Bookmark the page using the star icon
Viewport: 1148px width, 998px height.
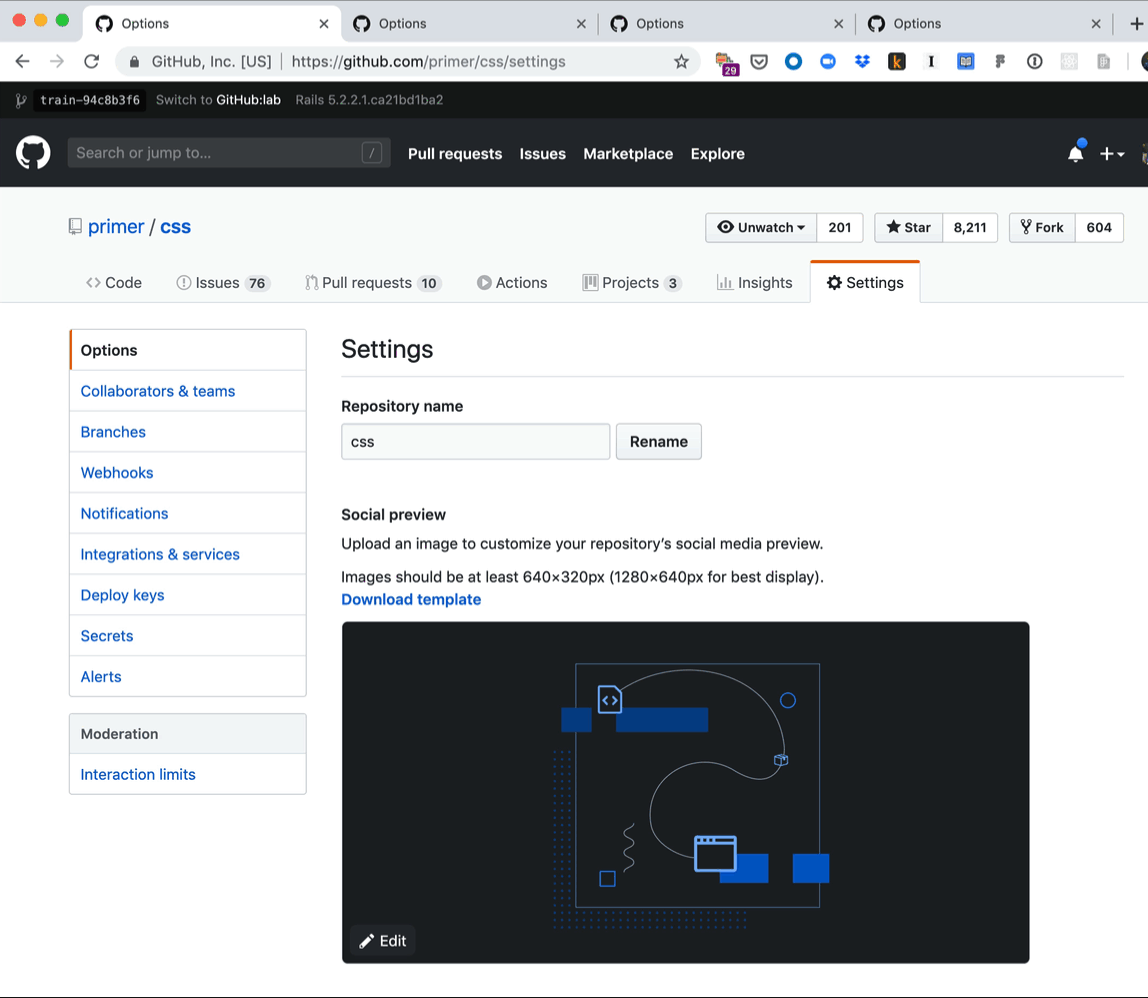pyautogui.click(x=681, y=61)
